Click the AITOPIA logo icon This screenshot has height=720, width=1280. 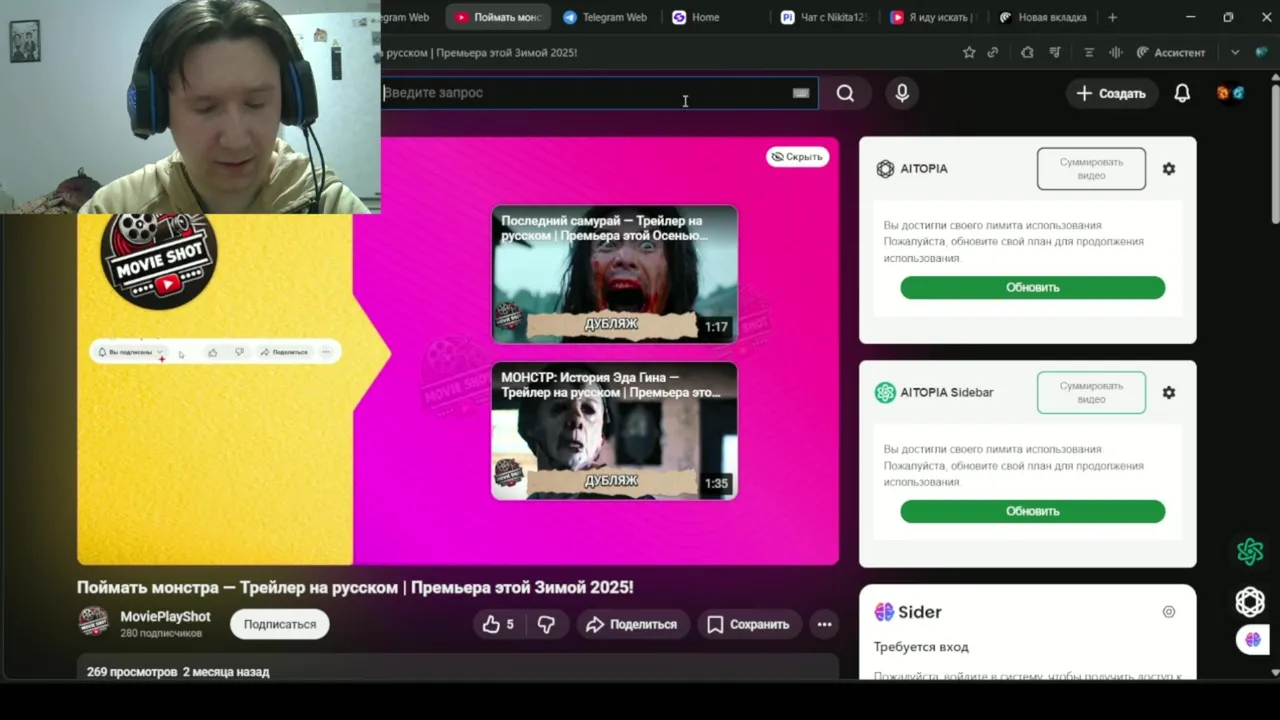[885, 169]
